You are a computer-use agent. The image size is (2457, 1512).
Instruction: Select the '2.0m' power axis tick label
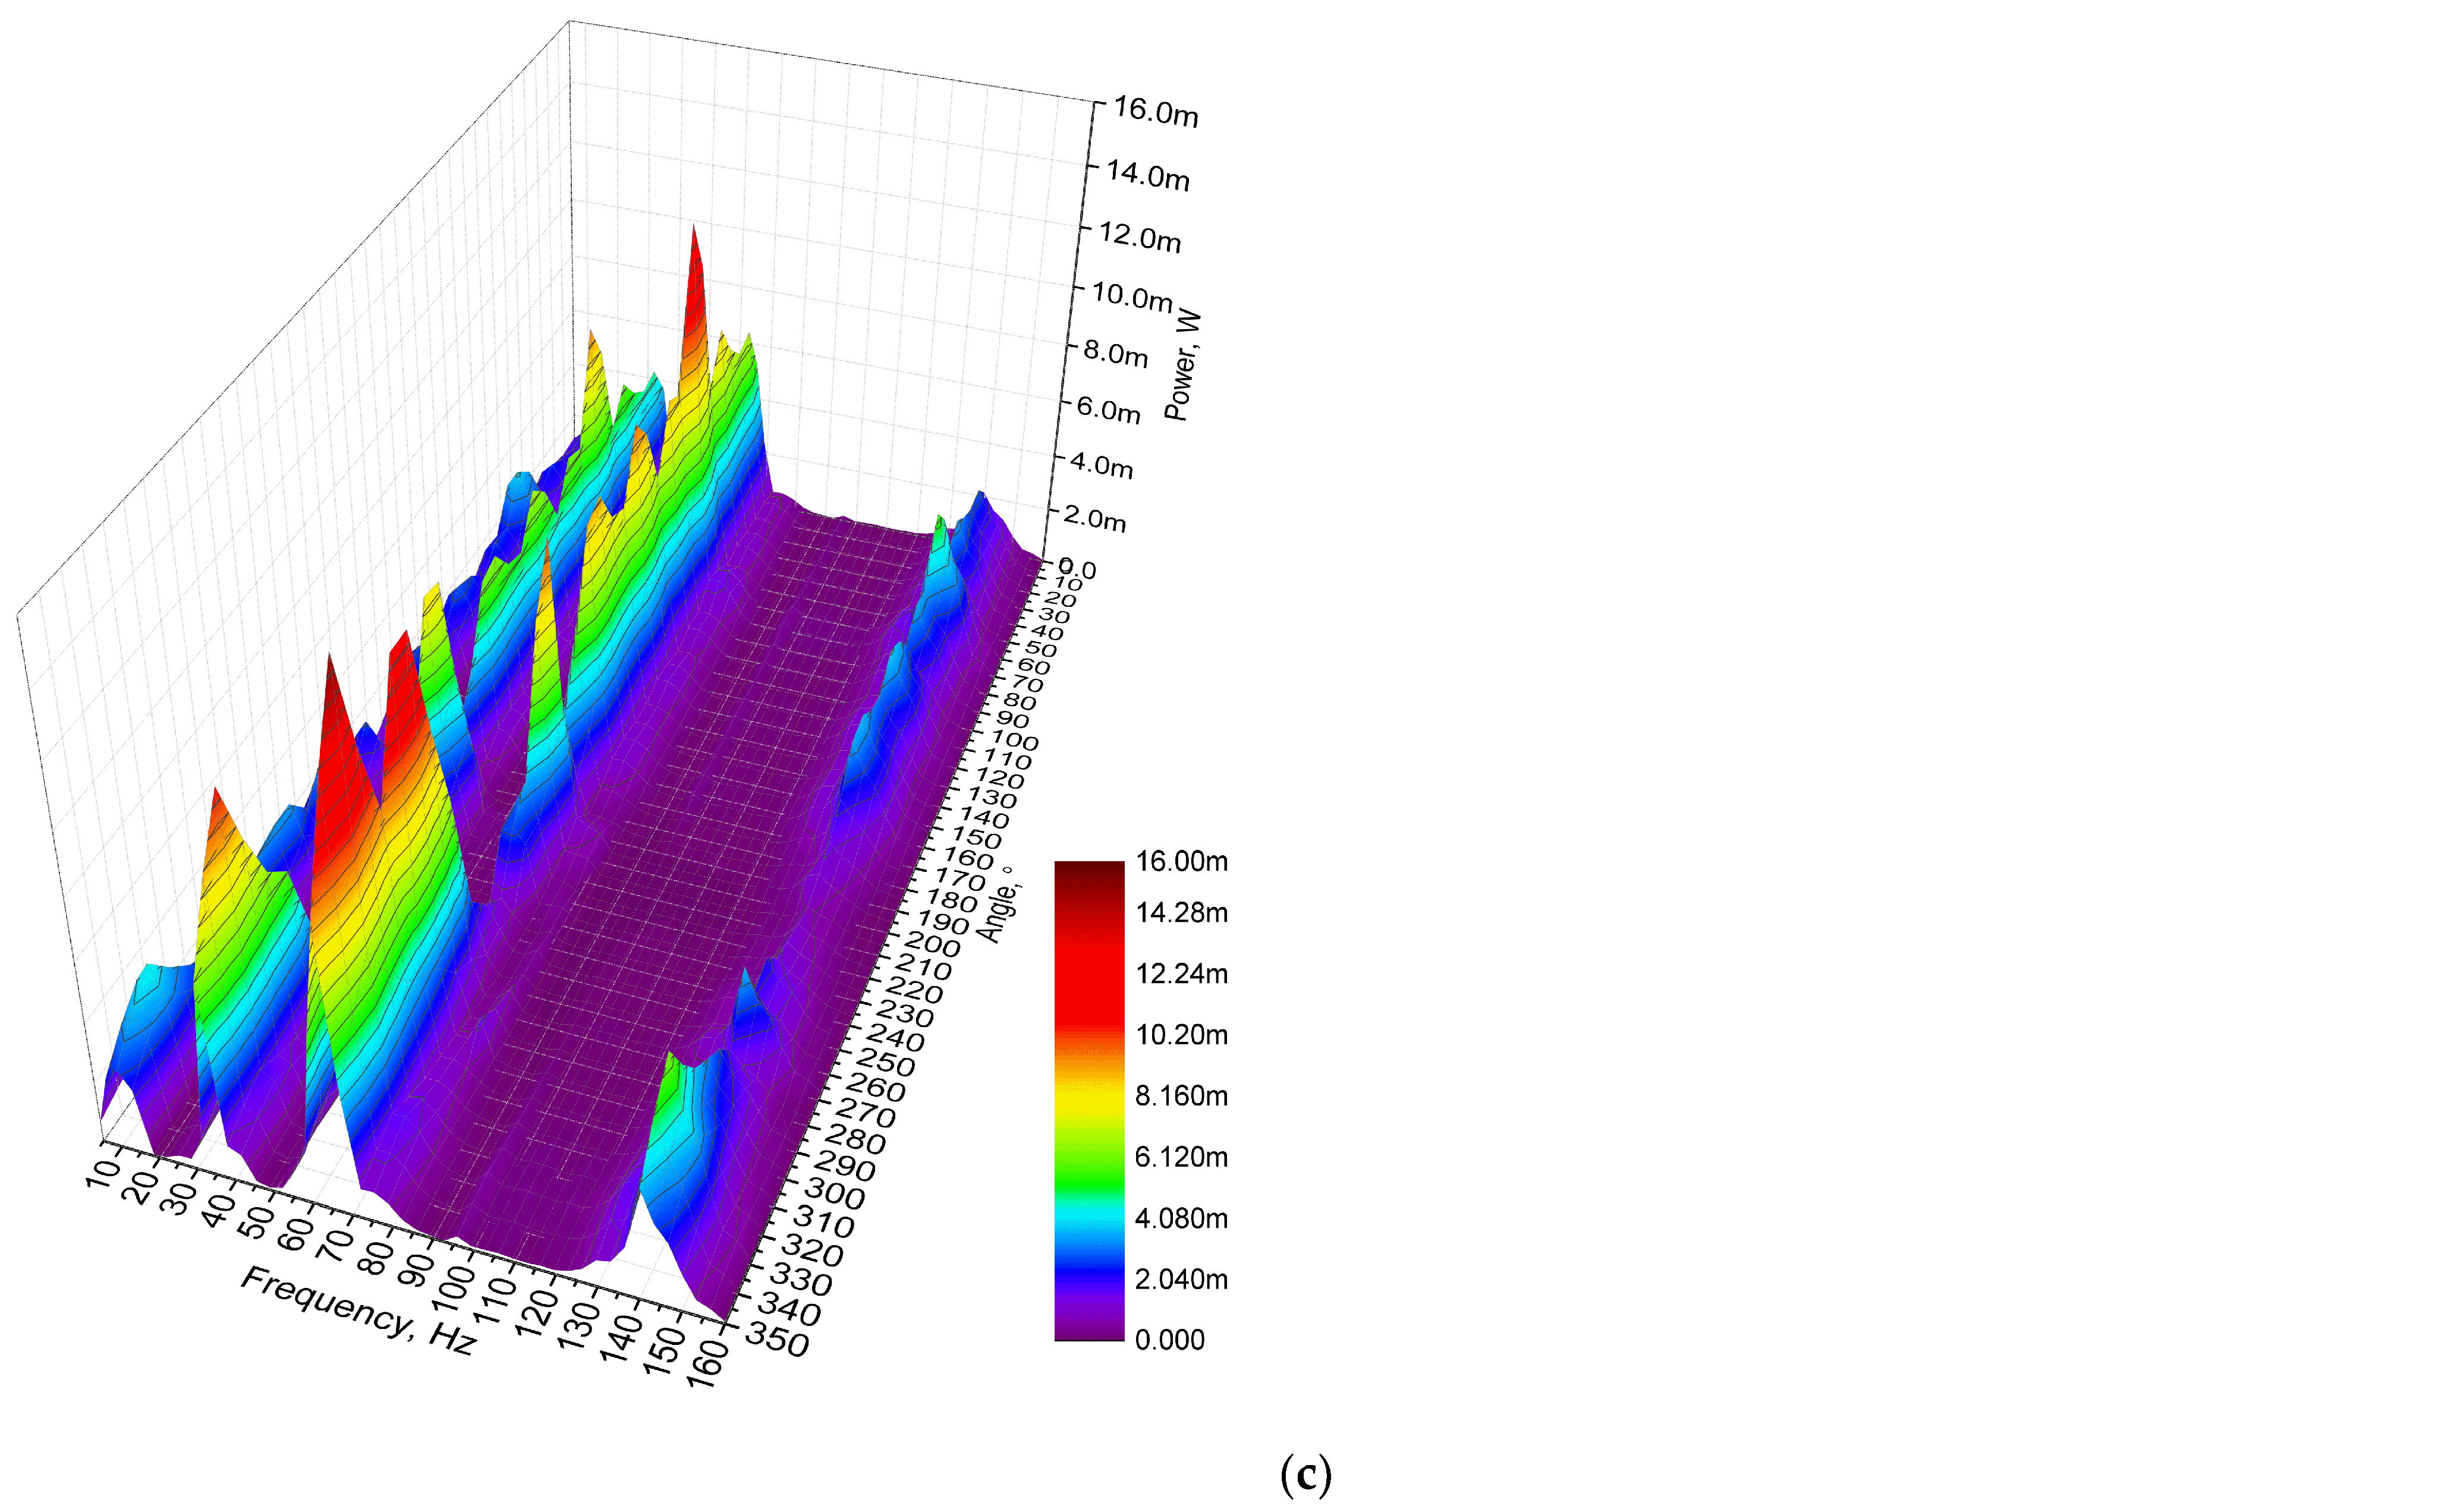pyautogui.click(x=1094, y=519)
